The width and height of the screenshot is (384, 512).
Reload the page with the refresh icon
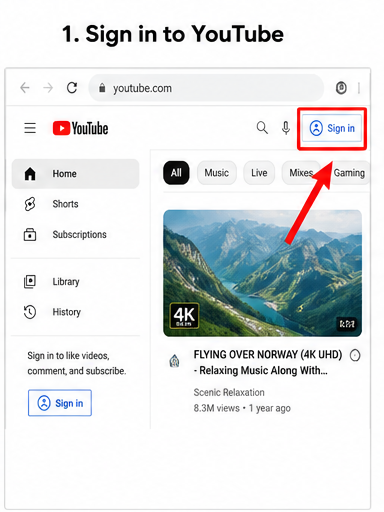tap(72, 88)
